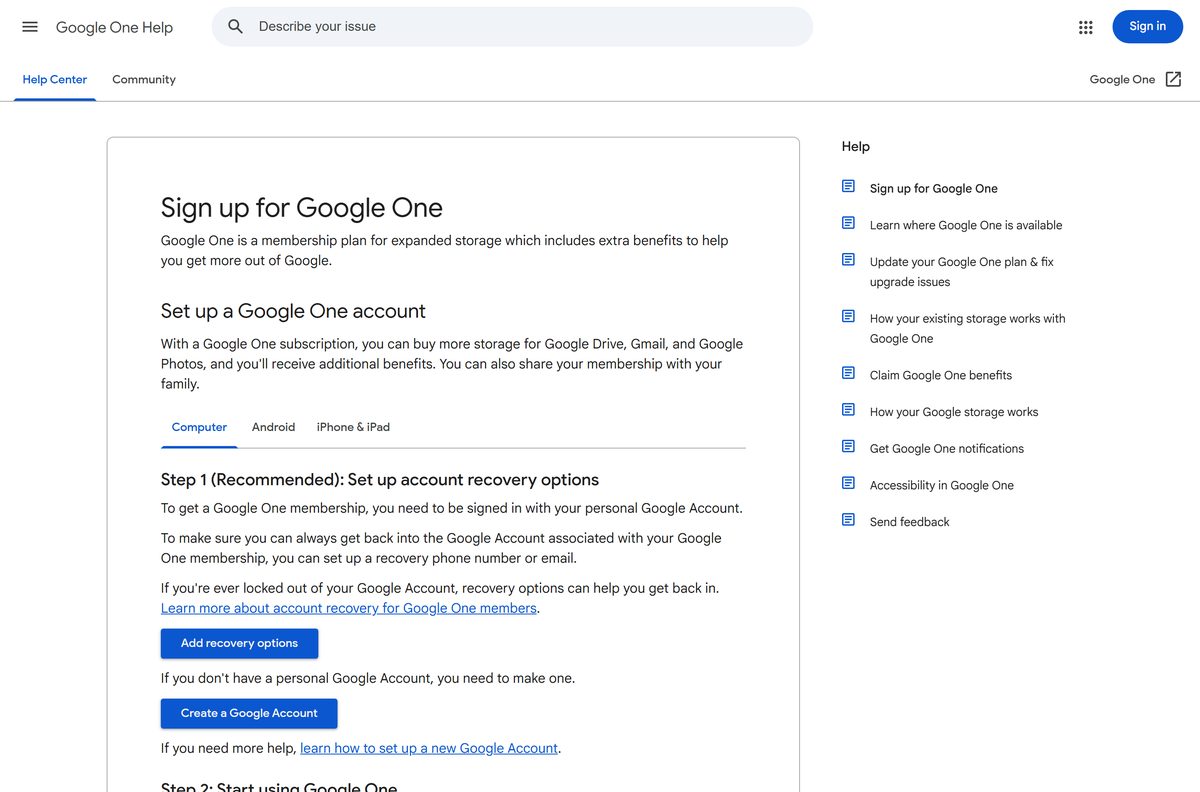This screenshot has width=1200, height=792.
Task: Click the Google One Help title
Action: 114,27
